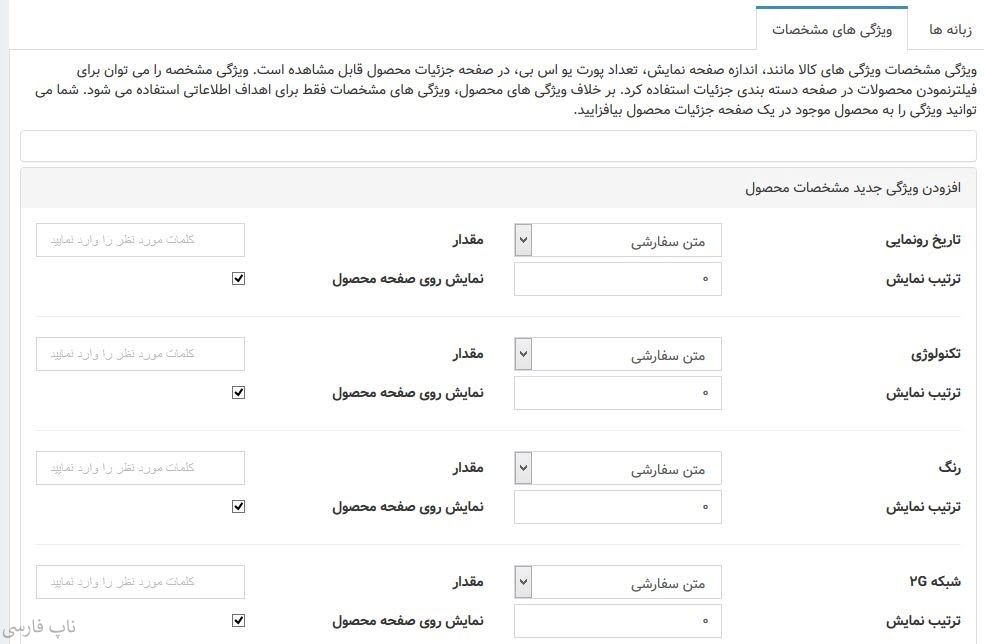Toggle the product page checkbox for شبکه 2G
Image resolution: width=984 pixels, height=644 pixels.
238,621
